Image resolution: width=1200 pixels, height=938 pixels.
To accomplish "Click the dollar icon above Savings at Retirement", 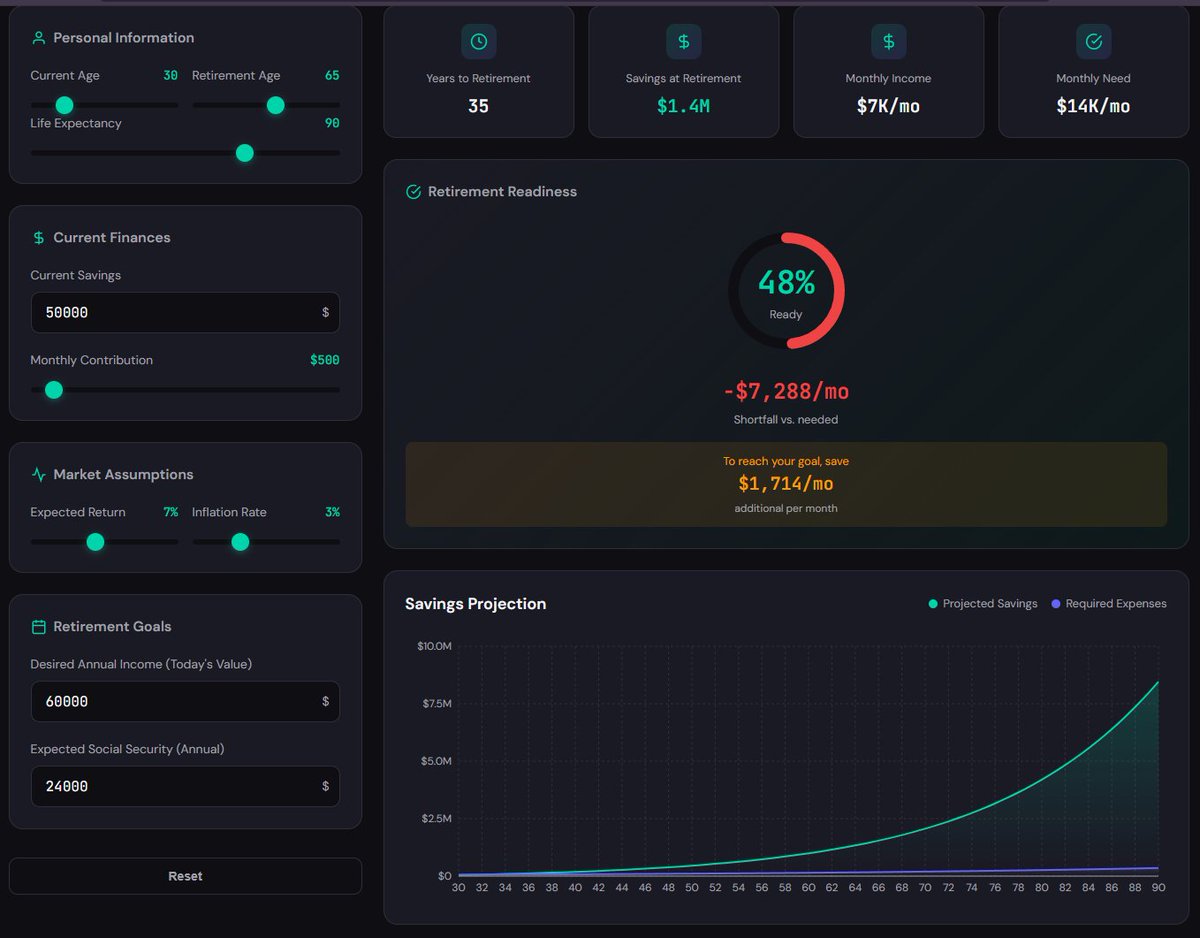I will tap(684, 42).
